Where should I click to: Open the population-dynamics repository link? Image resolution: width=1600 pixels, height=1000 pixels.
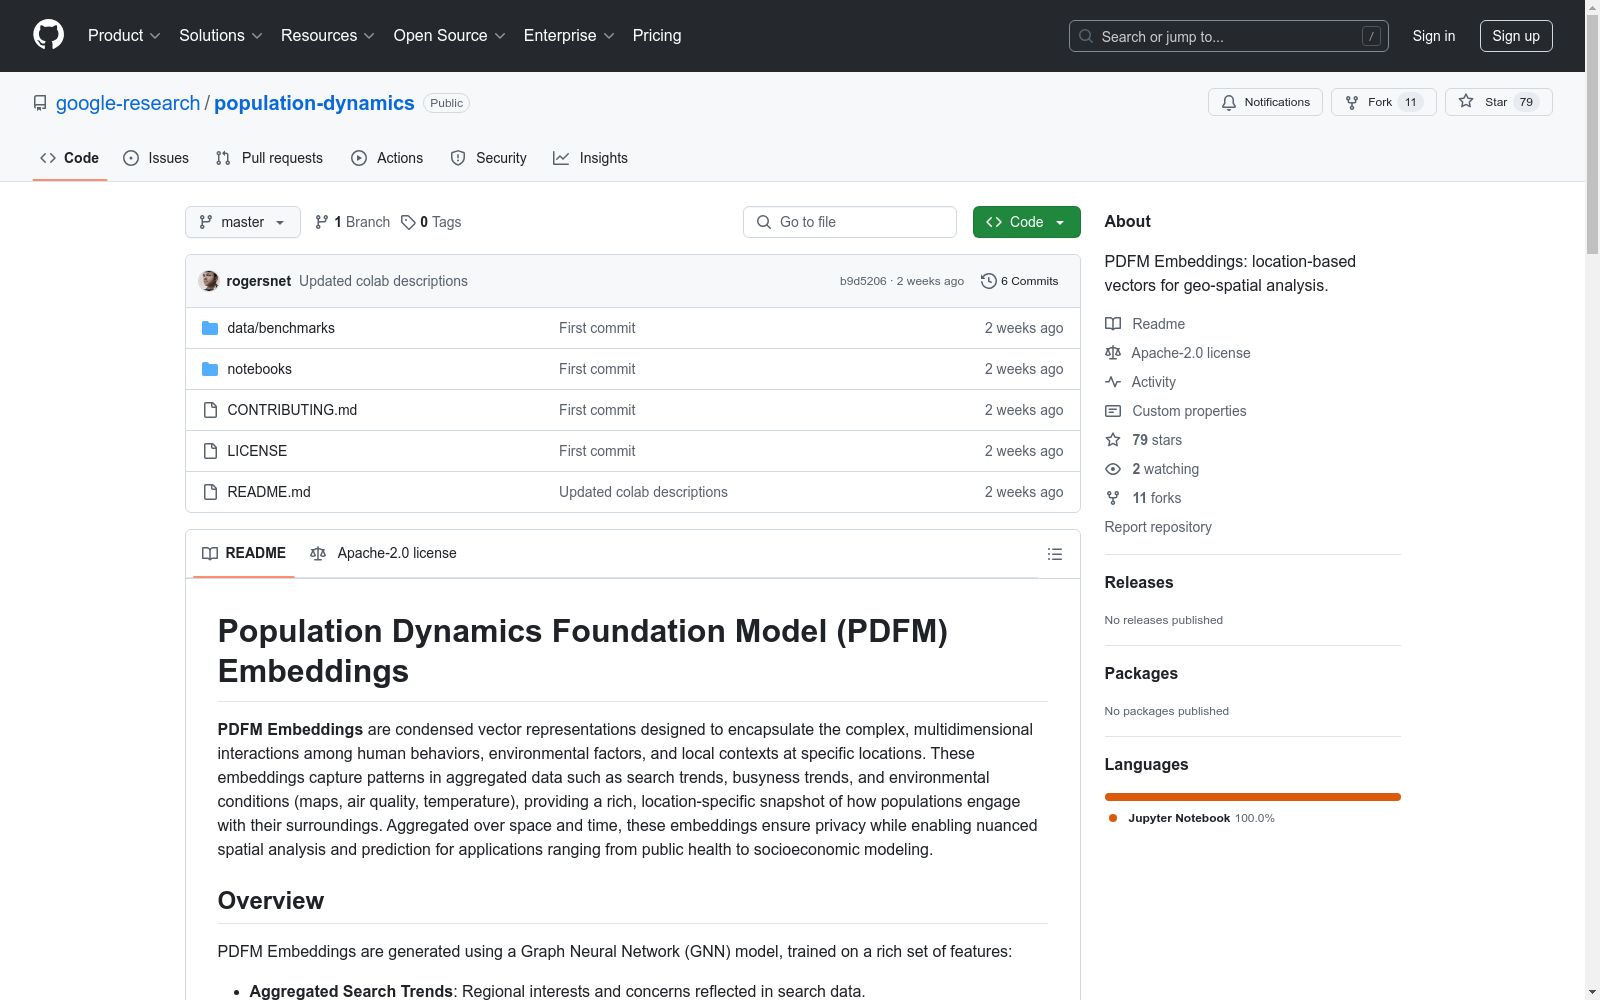click(314, 103)
